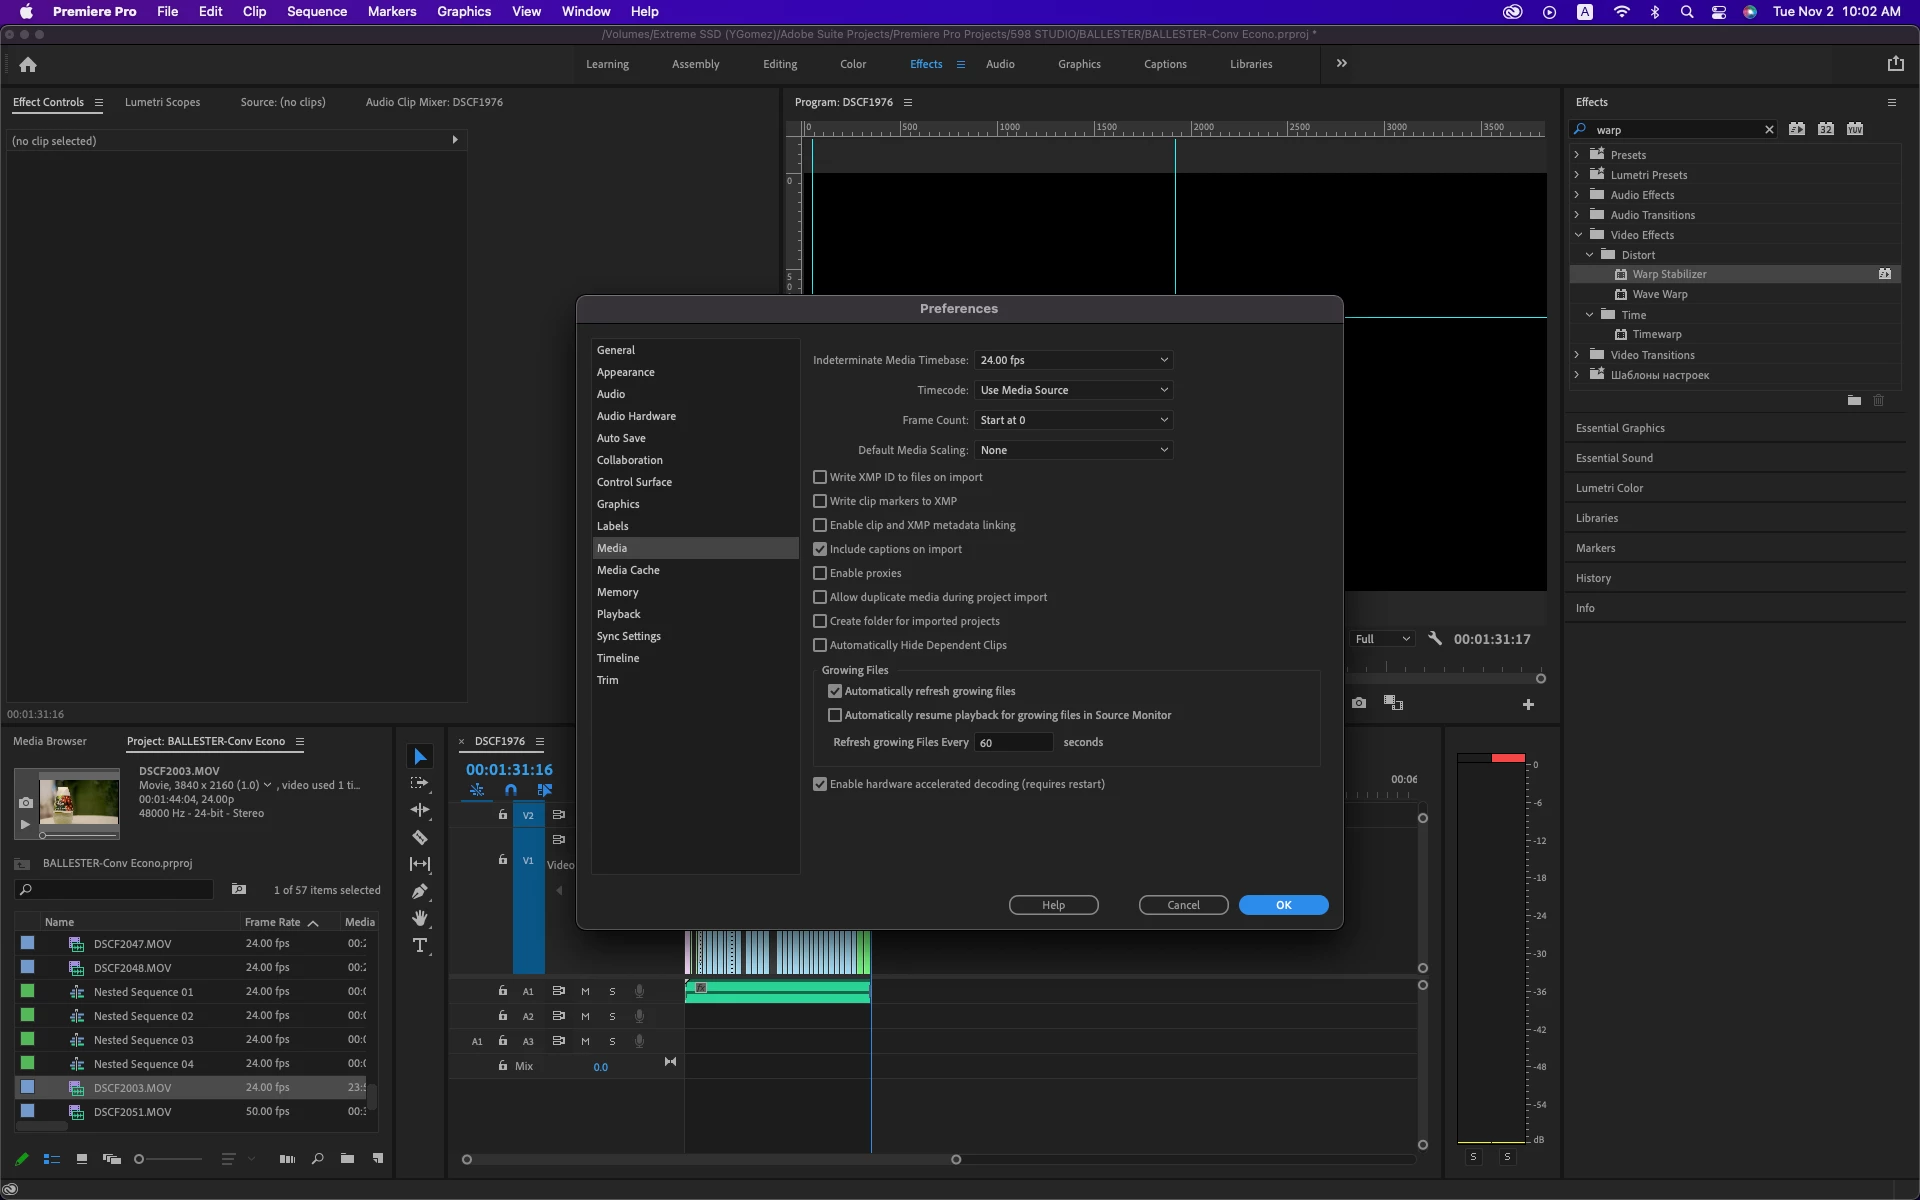The height and width of the screenshot is (1200, 1920).
Task: Click the Home icon in workspace bar
Action: [28, 64]
